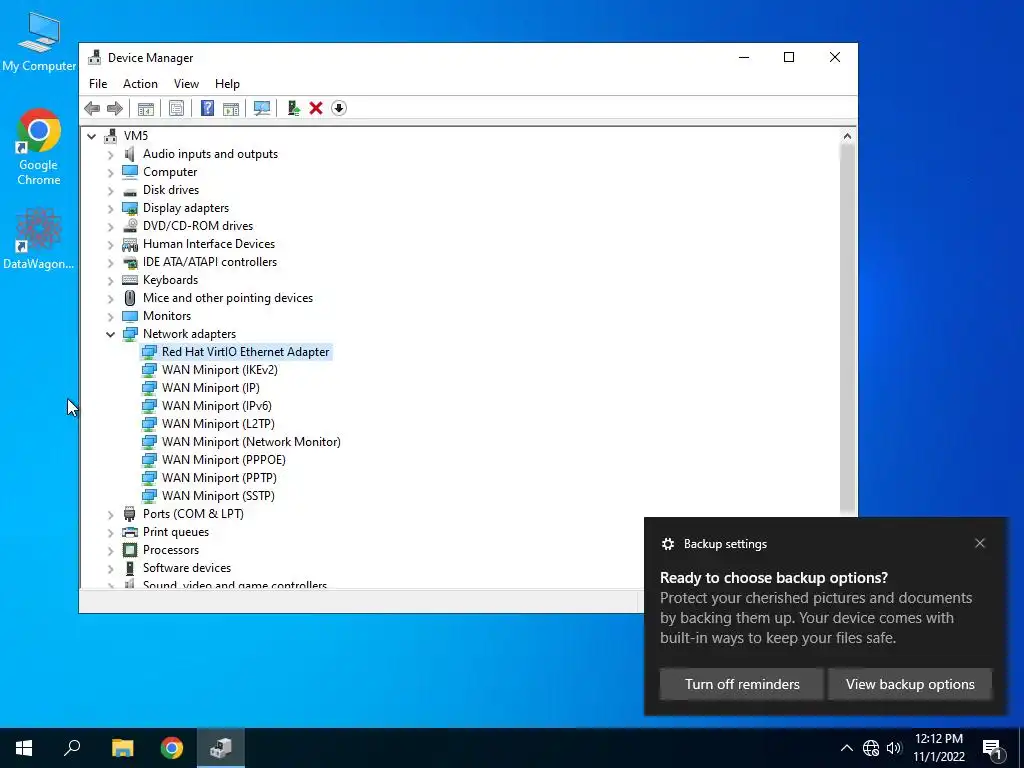The width and height of the screenshot is (1024, 768).
Task: Click network globe tray icon
Action: pyautogui.click(x=871, y=748)
